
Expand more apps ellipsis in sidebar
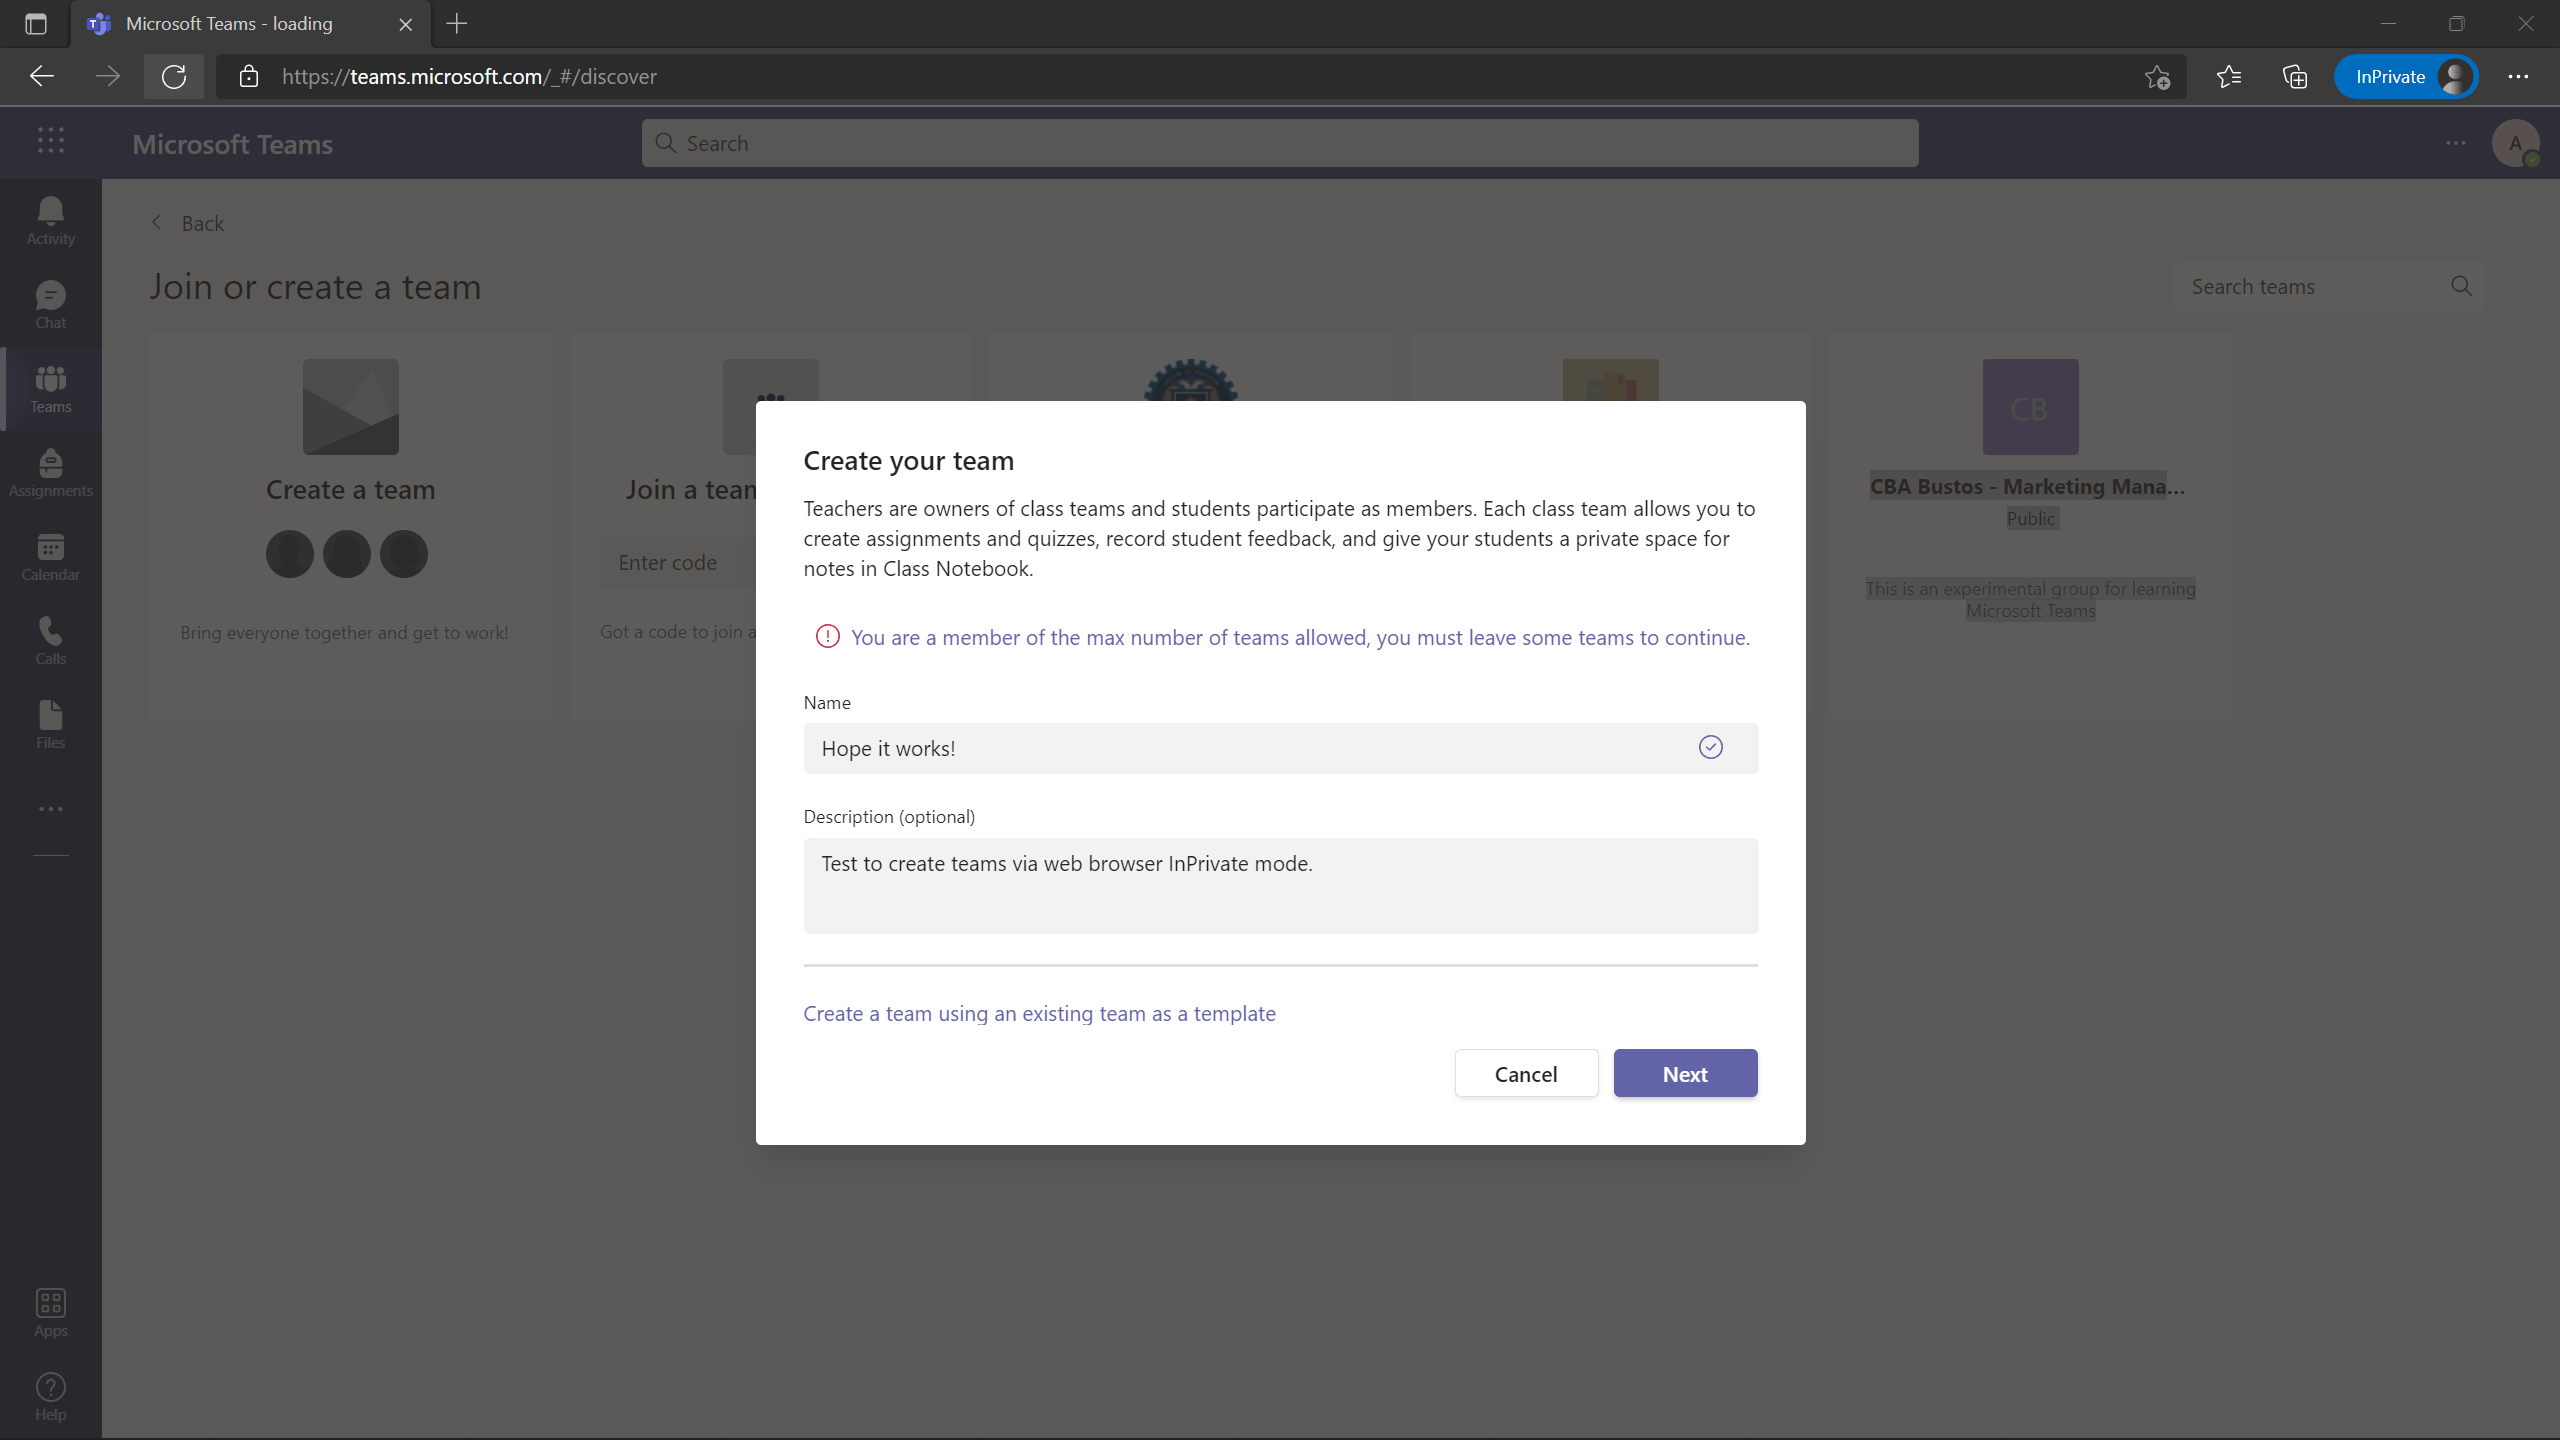50,808
